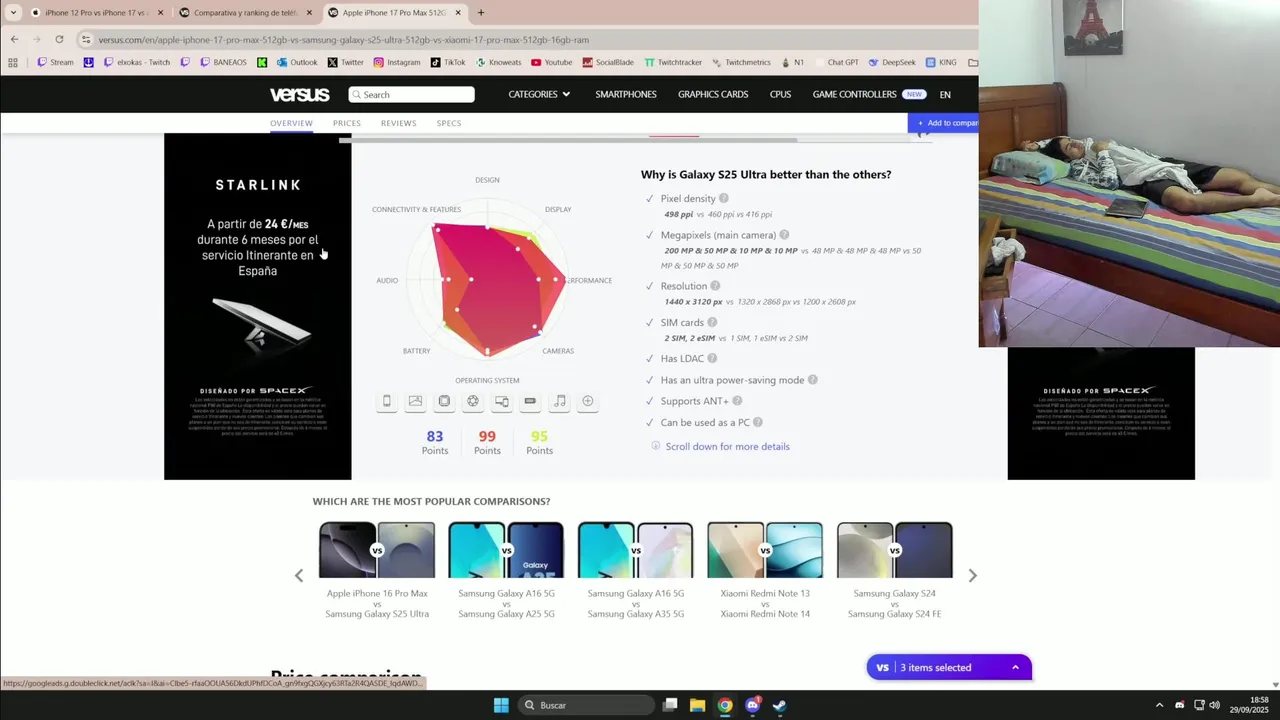This screenshot has height=720, width=1280.
Task: Open Galaxy A16 5G vs Galaxy A25 5G comparison
Action: pyautogui.click(x=506, y=570)
